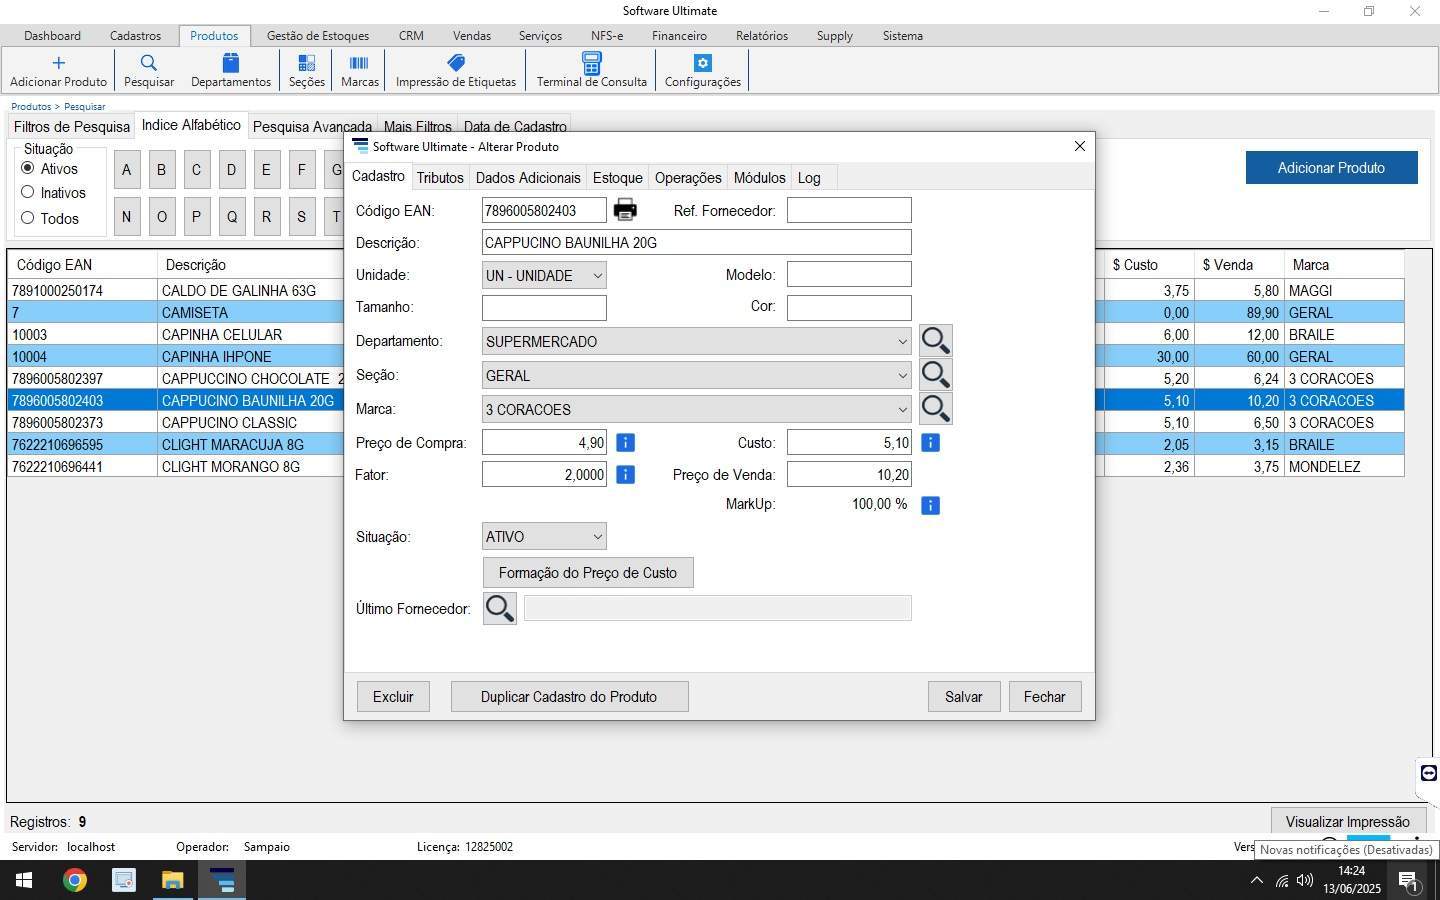Open Windows Start menu
Image resolution: width=1440 pixels, height=900 pixels.
(24, 880)
